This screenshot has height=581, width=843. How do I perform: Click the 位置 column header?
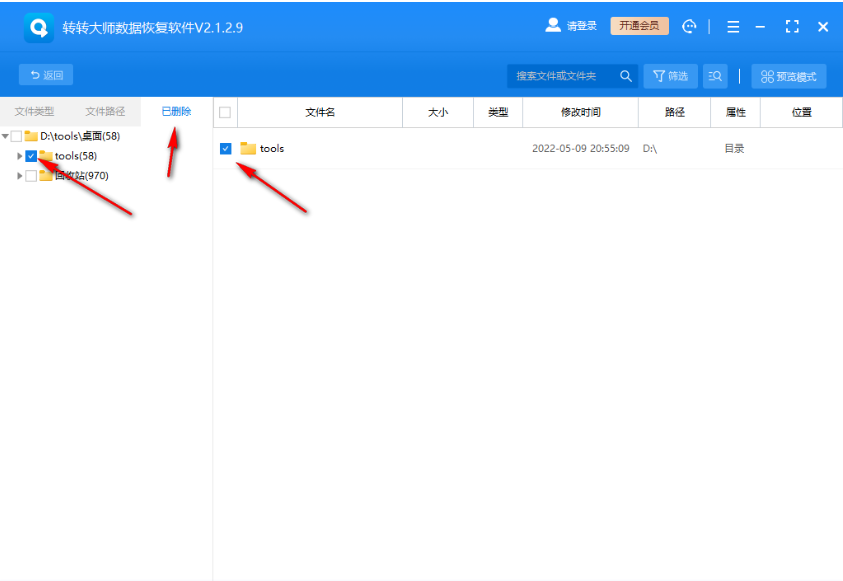(802, 112)
